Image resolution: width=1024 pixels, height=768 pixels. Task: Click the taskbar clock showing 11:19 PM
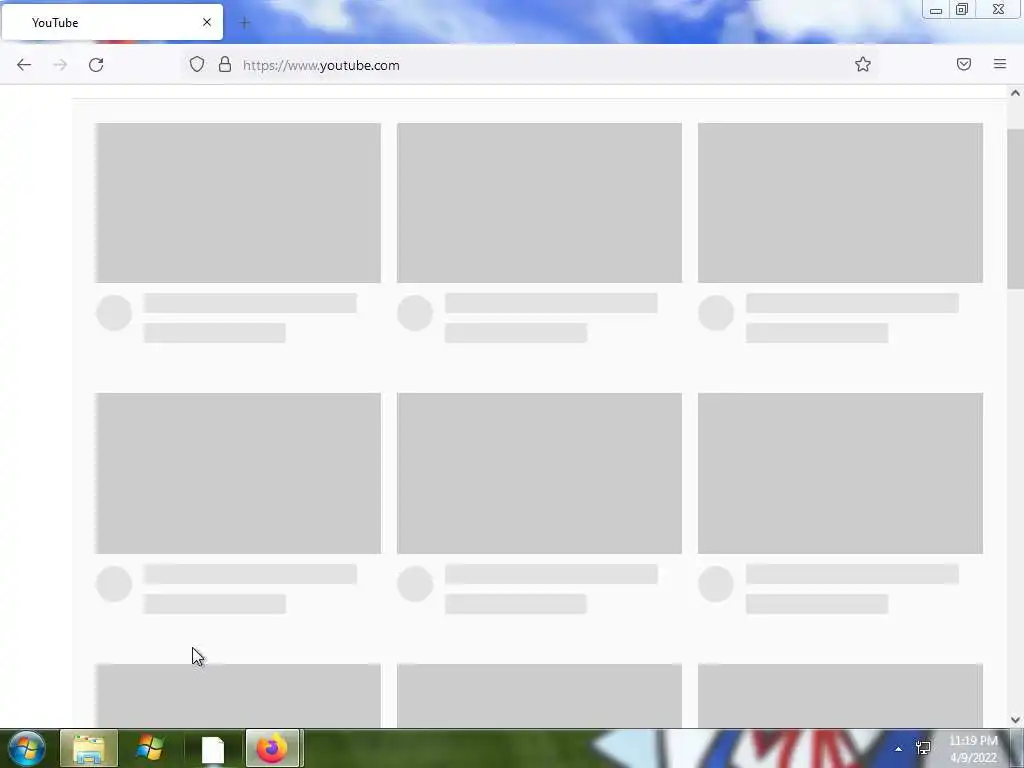click(973, 749)
